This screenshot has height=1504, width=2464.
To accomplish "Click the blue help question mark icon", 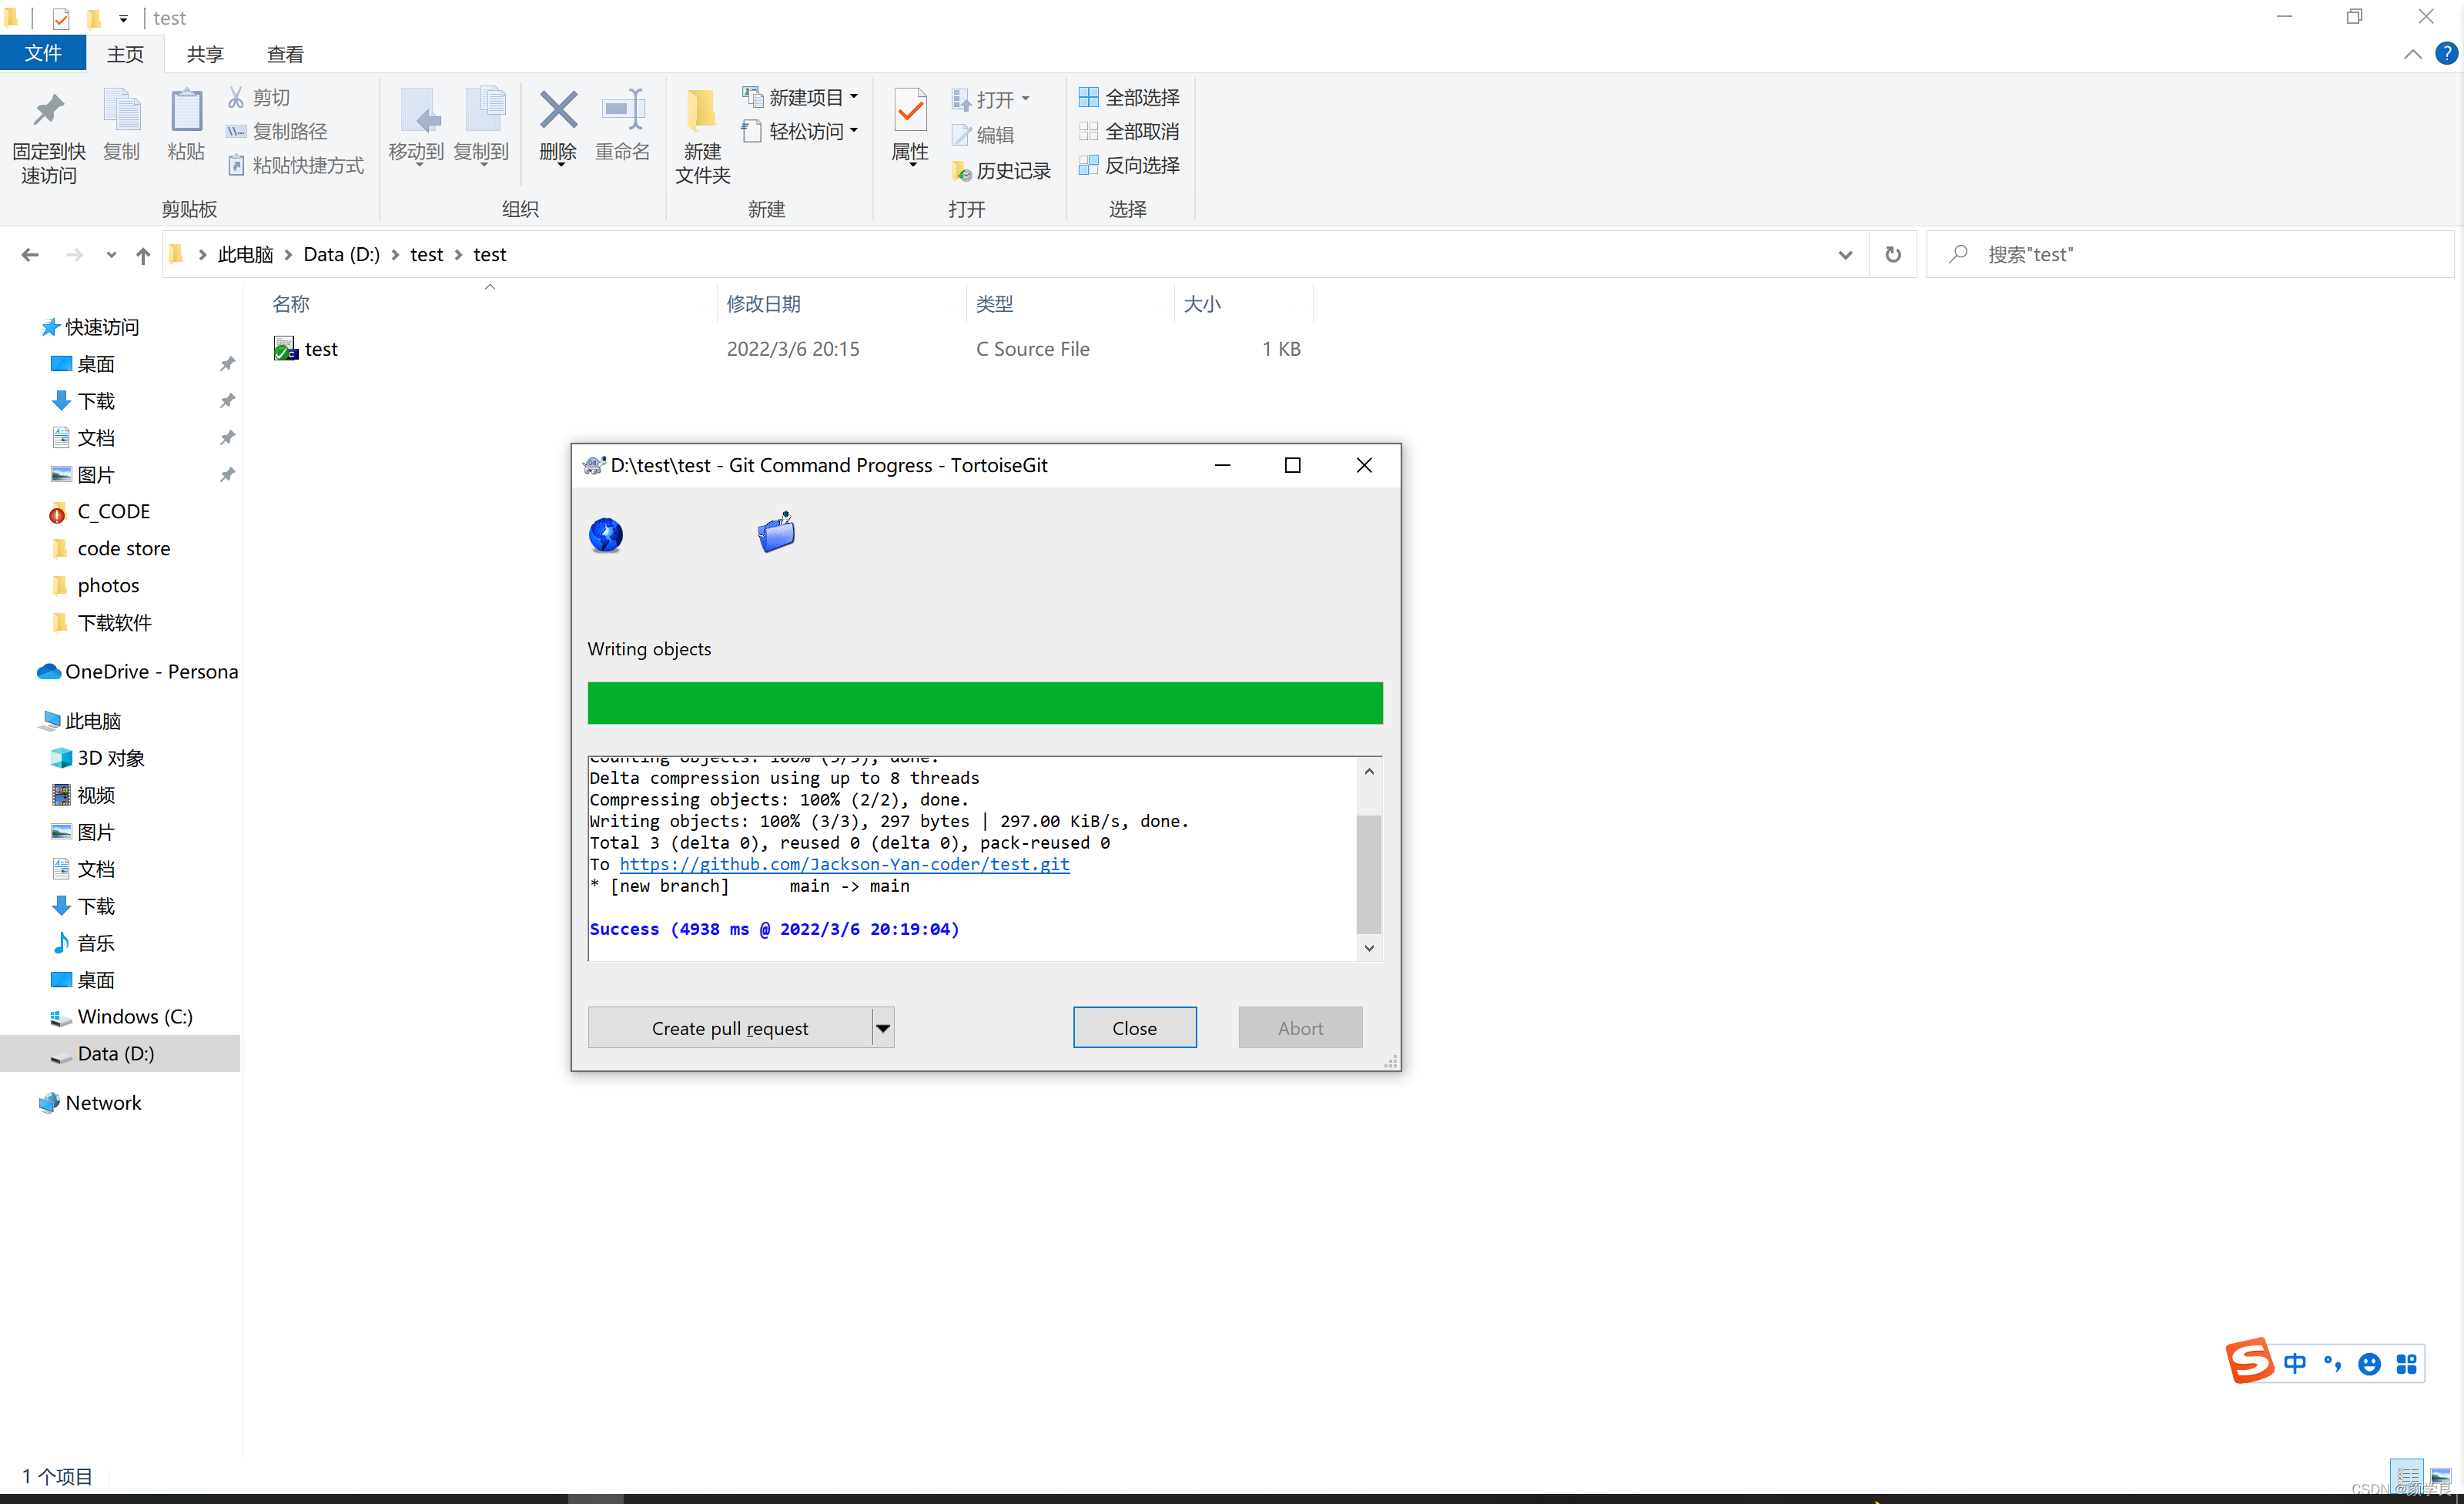I will click(x=2446, y=54).
